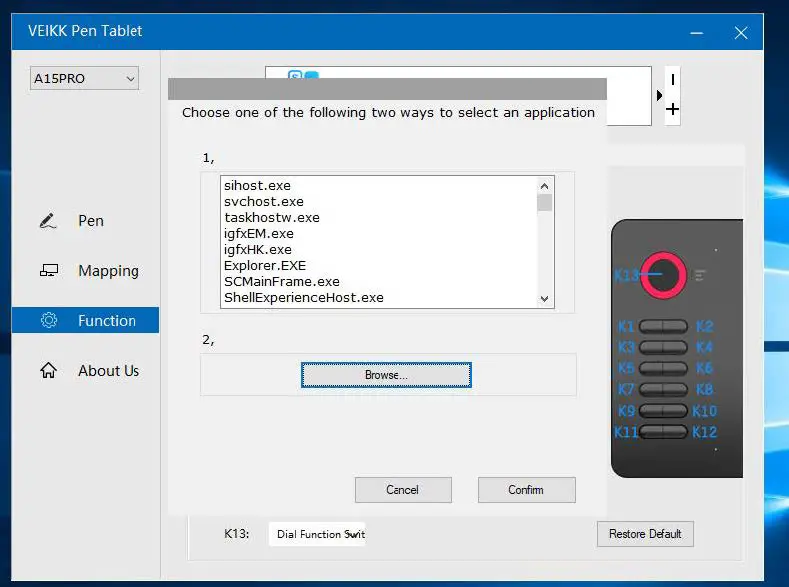Viewport: 789px width, 587px height.
Task: Select svchost.exe in the process list
Action: (x=264, y=202)
